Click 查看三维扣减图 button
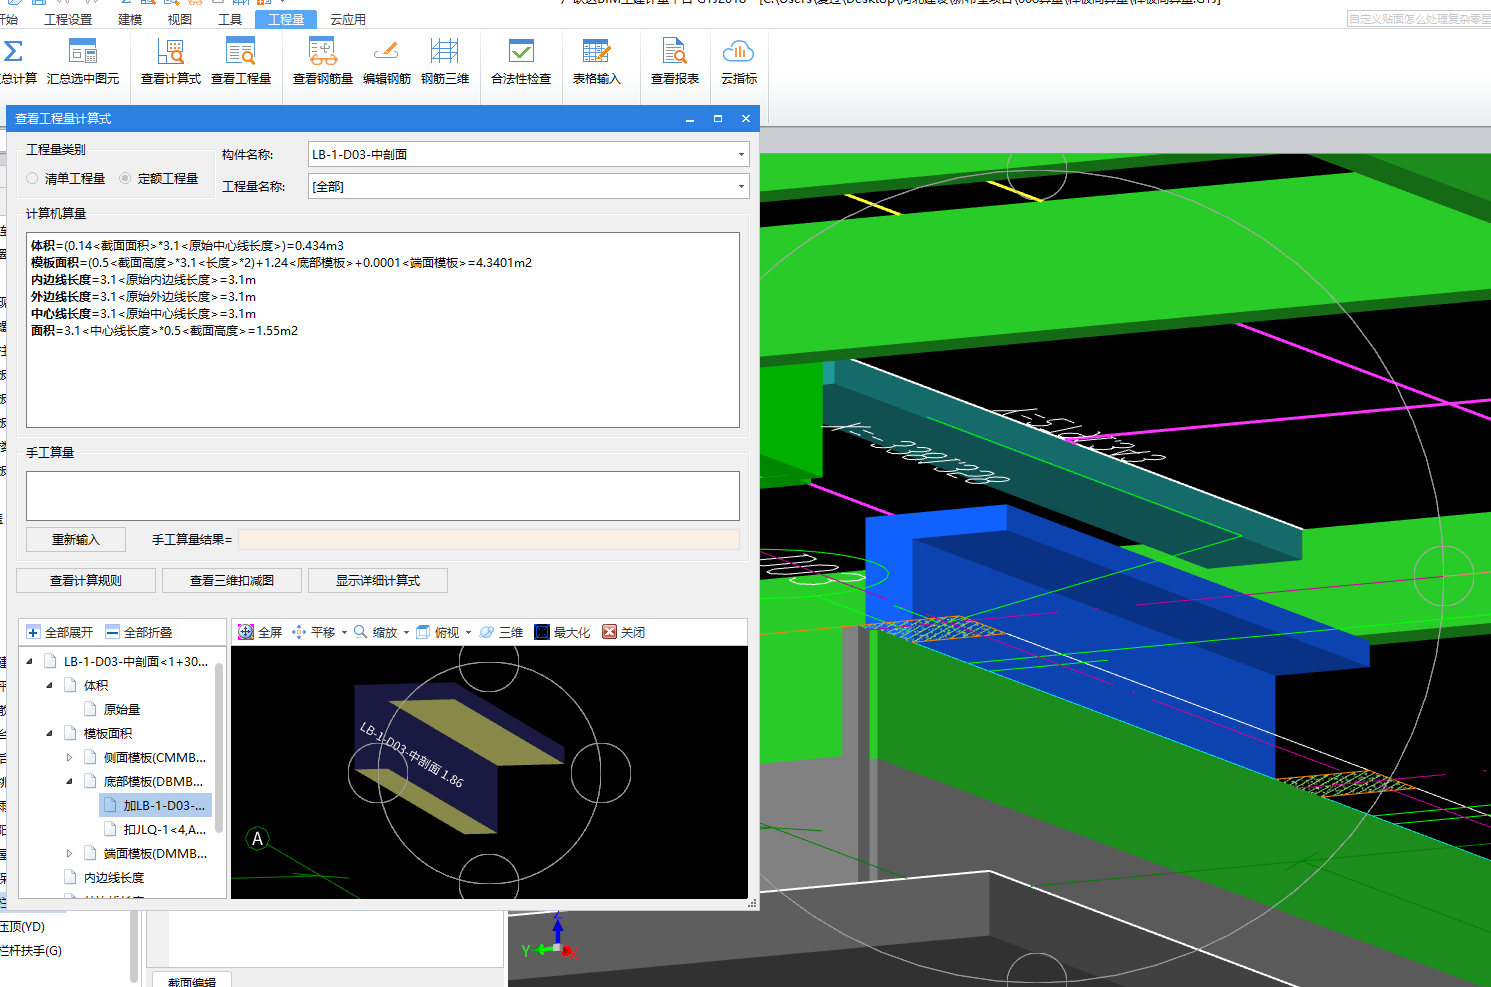1491x987 pixels. click(x=232, y=580)
